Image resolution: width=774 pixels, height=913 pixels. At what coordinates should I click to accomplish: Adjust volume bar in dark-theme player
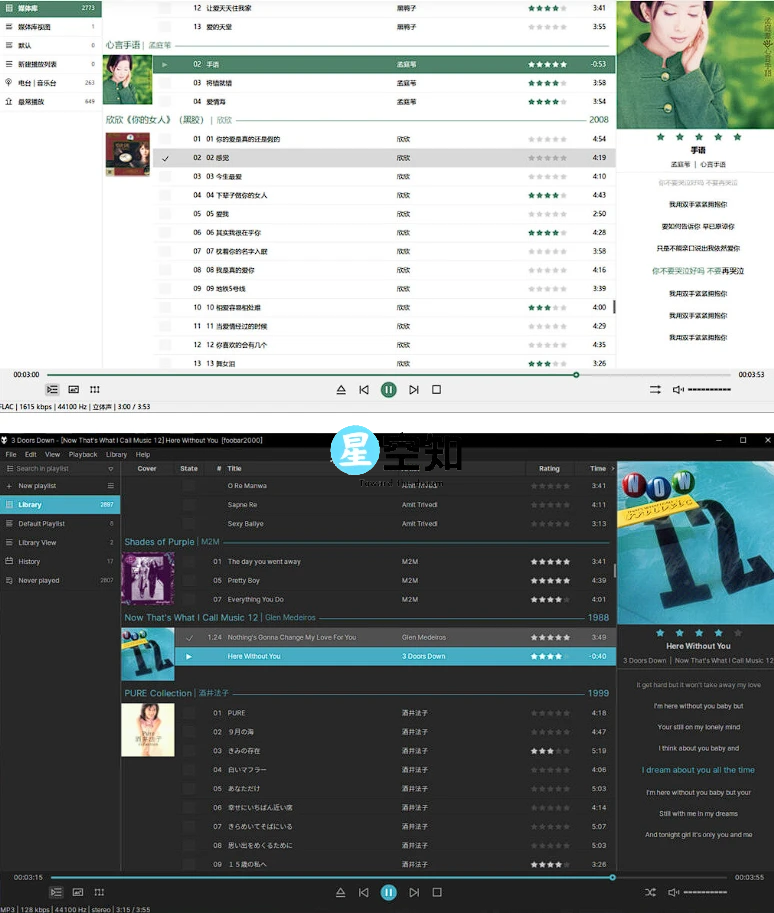(705, 892)
